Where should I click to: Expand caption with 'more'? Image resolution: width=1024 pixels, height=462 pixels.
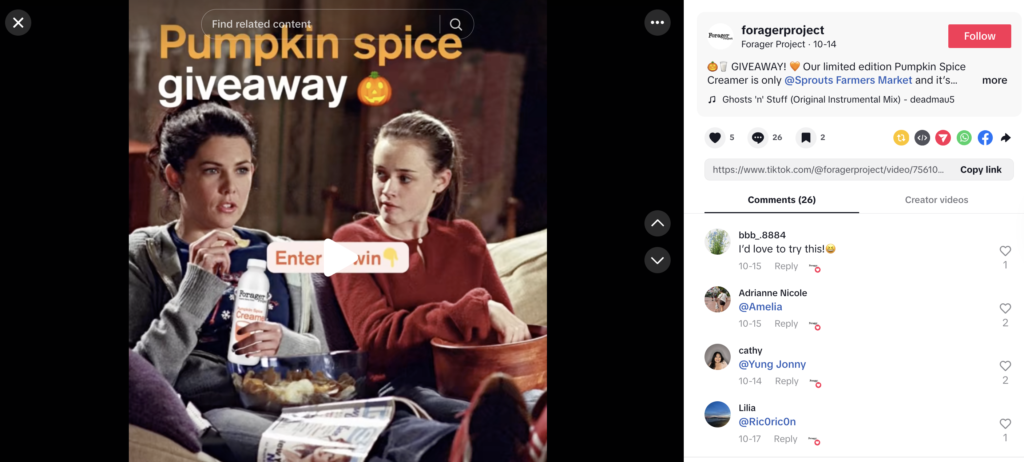(x=994, y=80)
